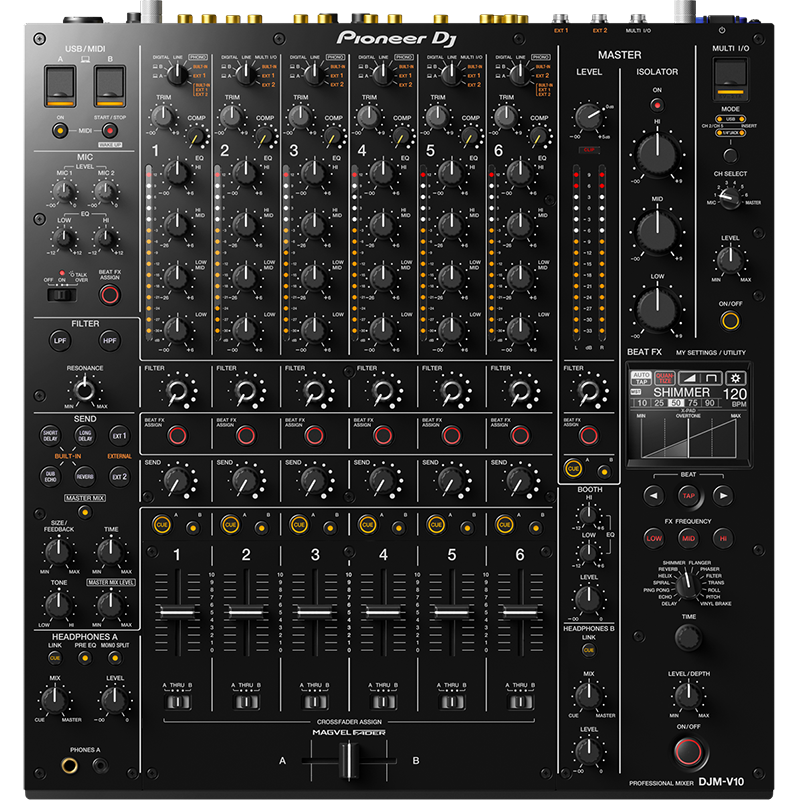Tap the gear settings icon on the display

735,378
